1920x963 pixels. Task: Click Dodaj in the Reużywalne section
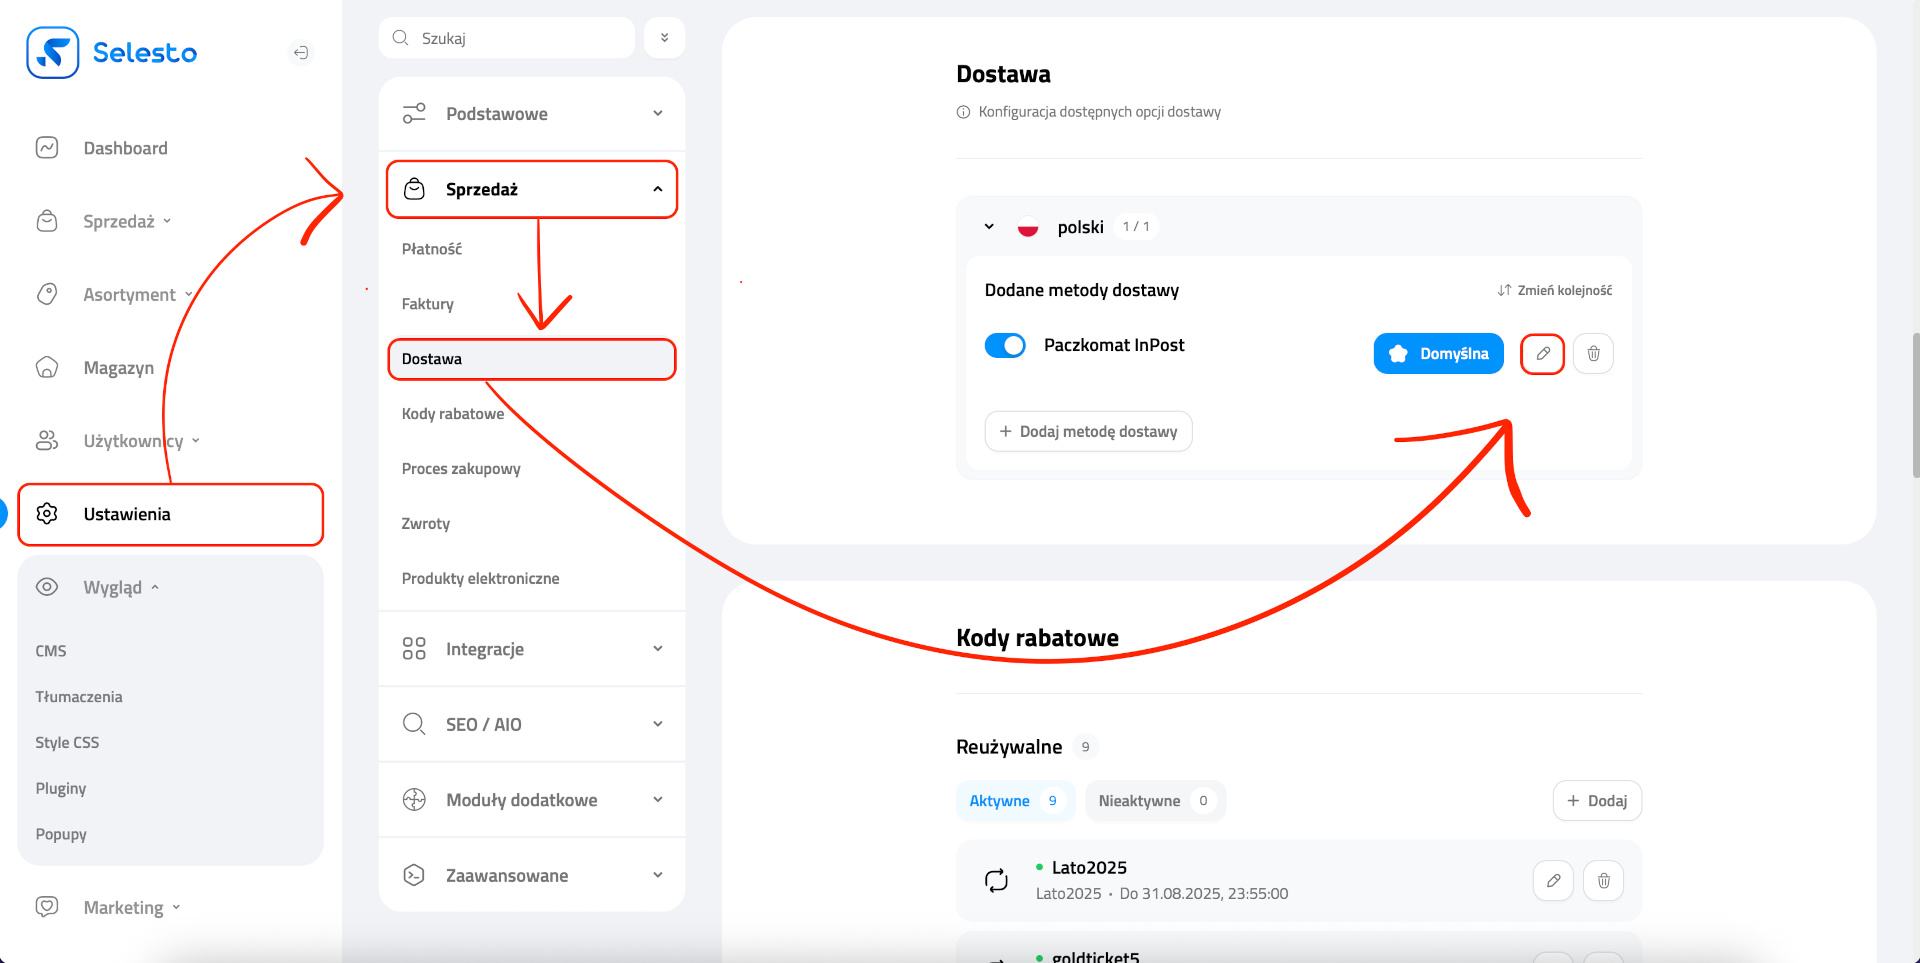click(x=1596, y=800)
